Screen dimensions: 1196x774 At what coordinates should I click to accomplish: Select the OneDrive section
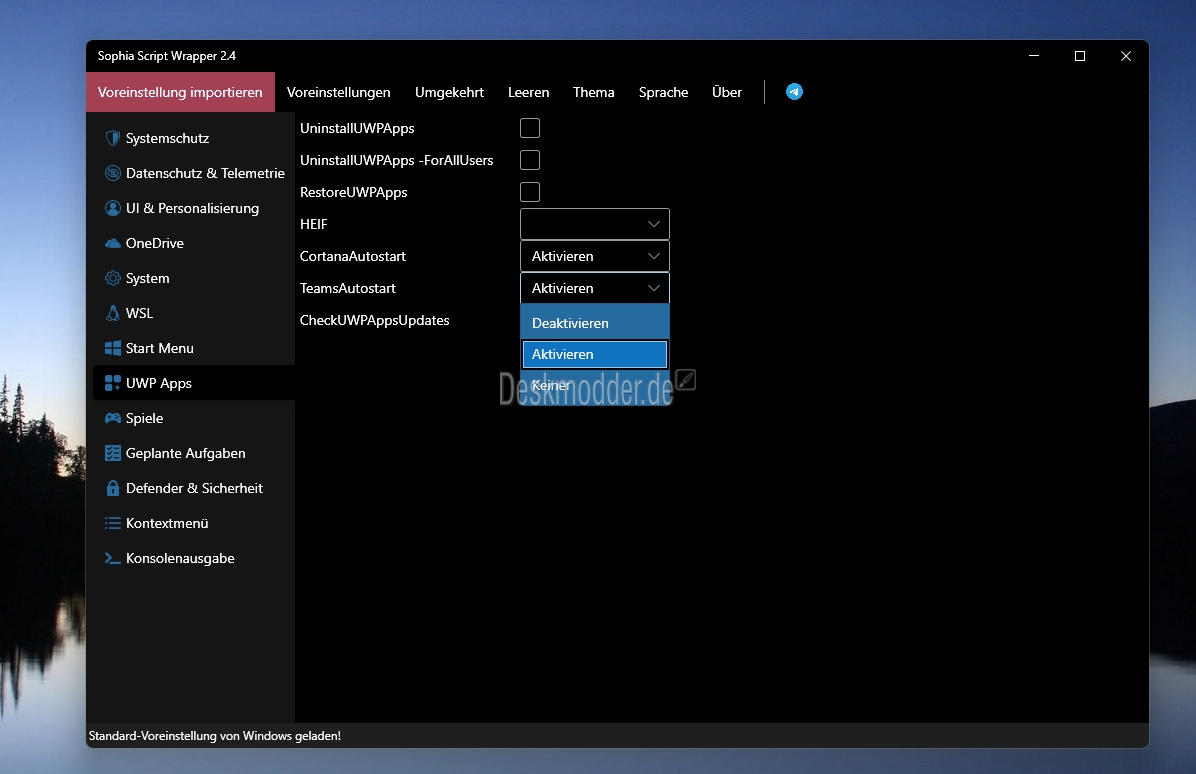[x=194, y=243]
